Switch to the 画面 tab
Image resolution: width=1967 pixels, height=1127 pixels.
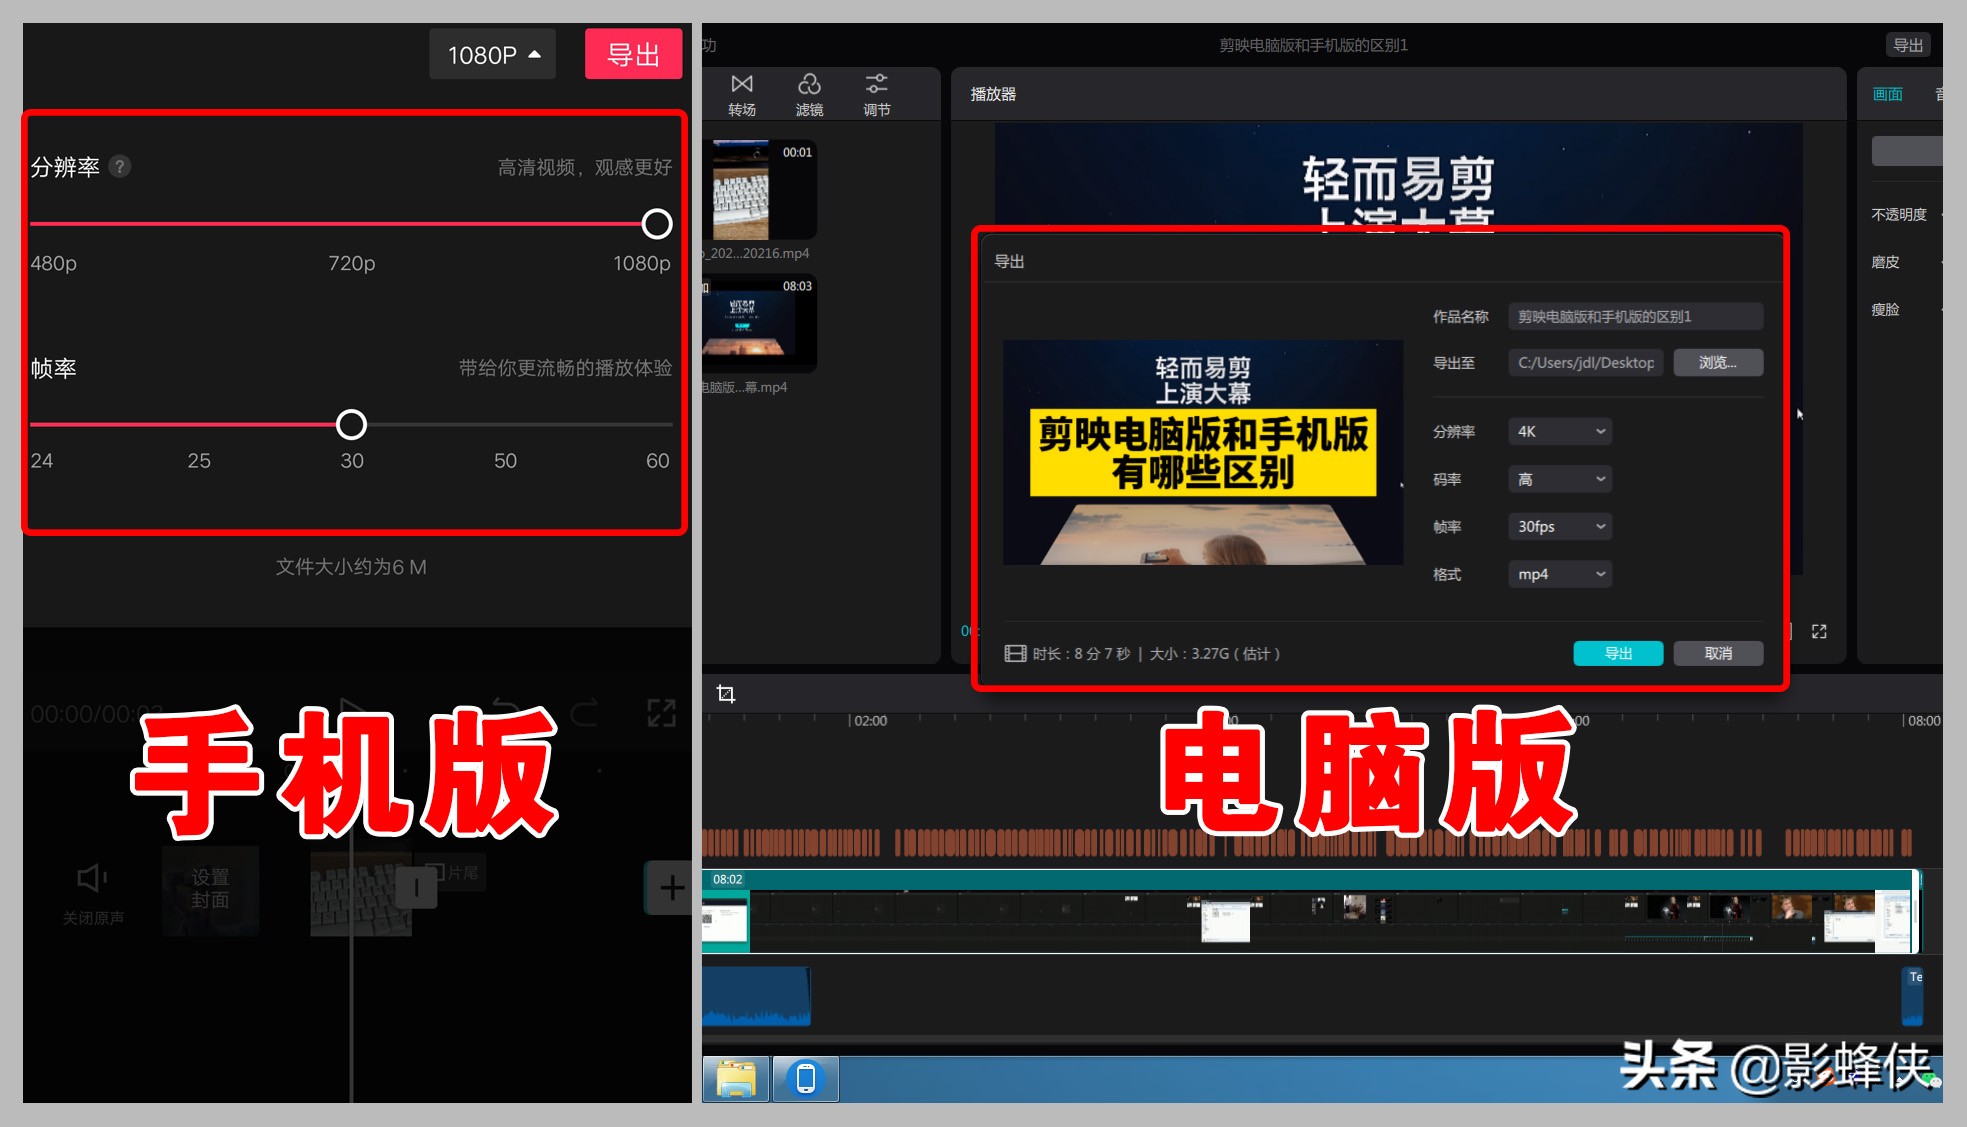[x=1887, y=93]
